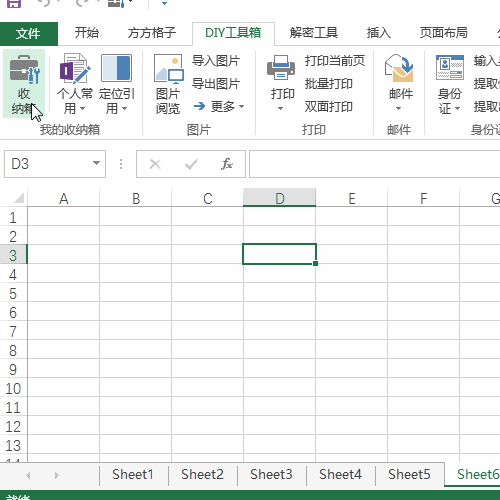The image size is (500, 500).
Task: Click the 打印 printer icon
Action: click(x=281, y=68)
